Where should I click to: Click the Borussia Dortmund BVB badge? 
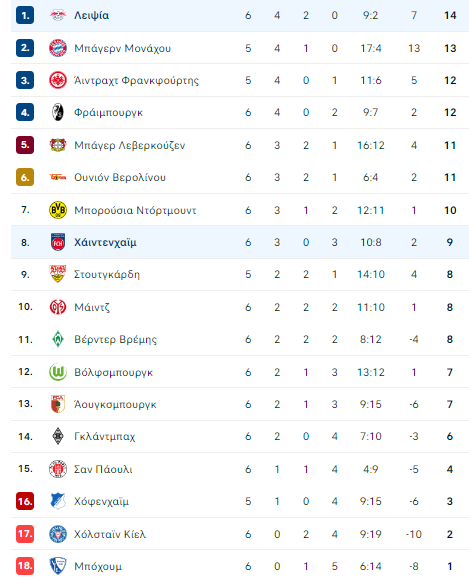(58, 210)
